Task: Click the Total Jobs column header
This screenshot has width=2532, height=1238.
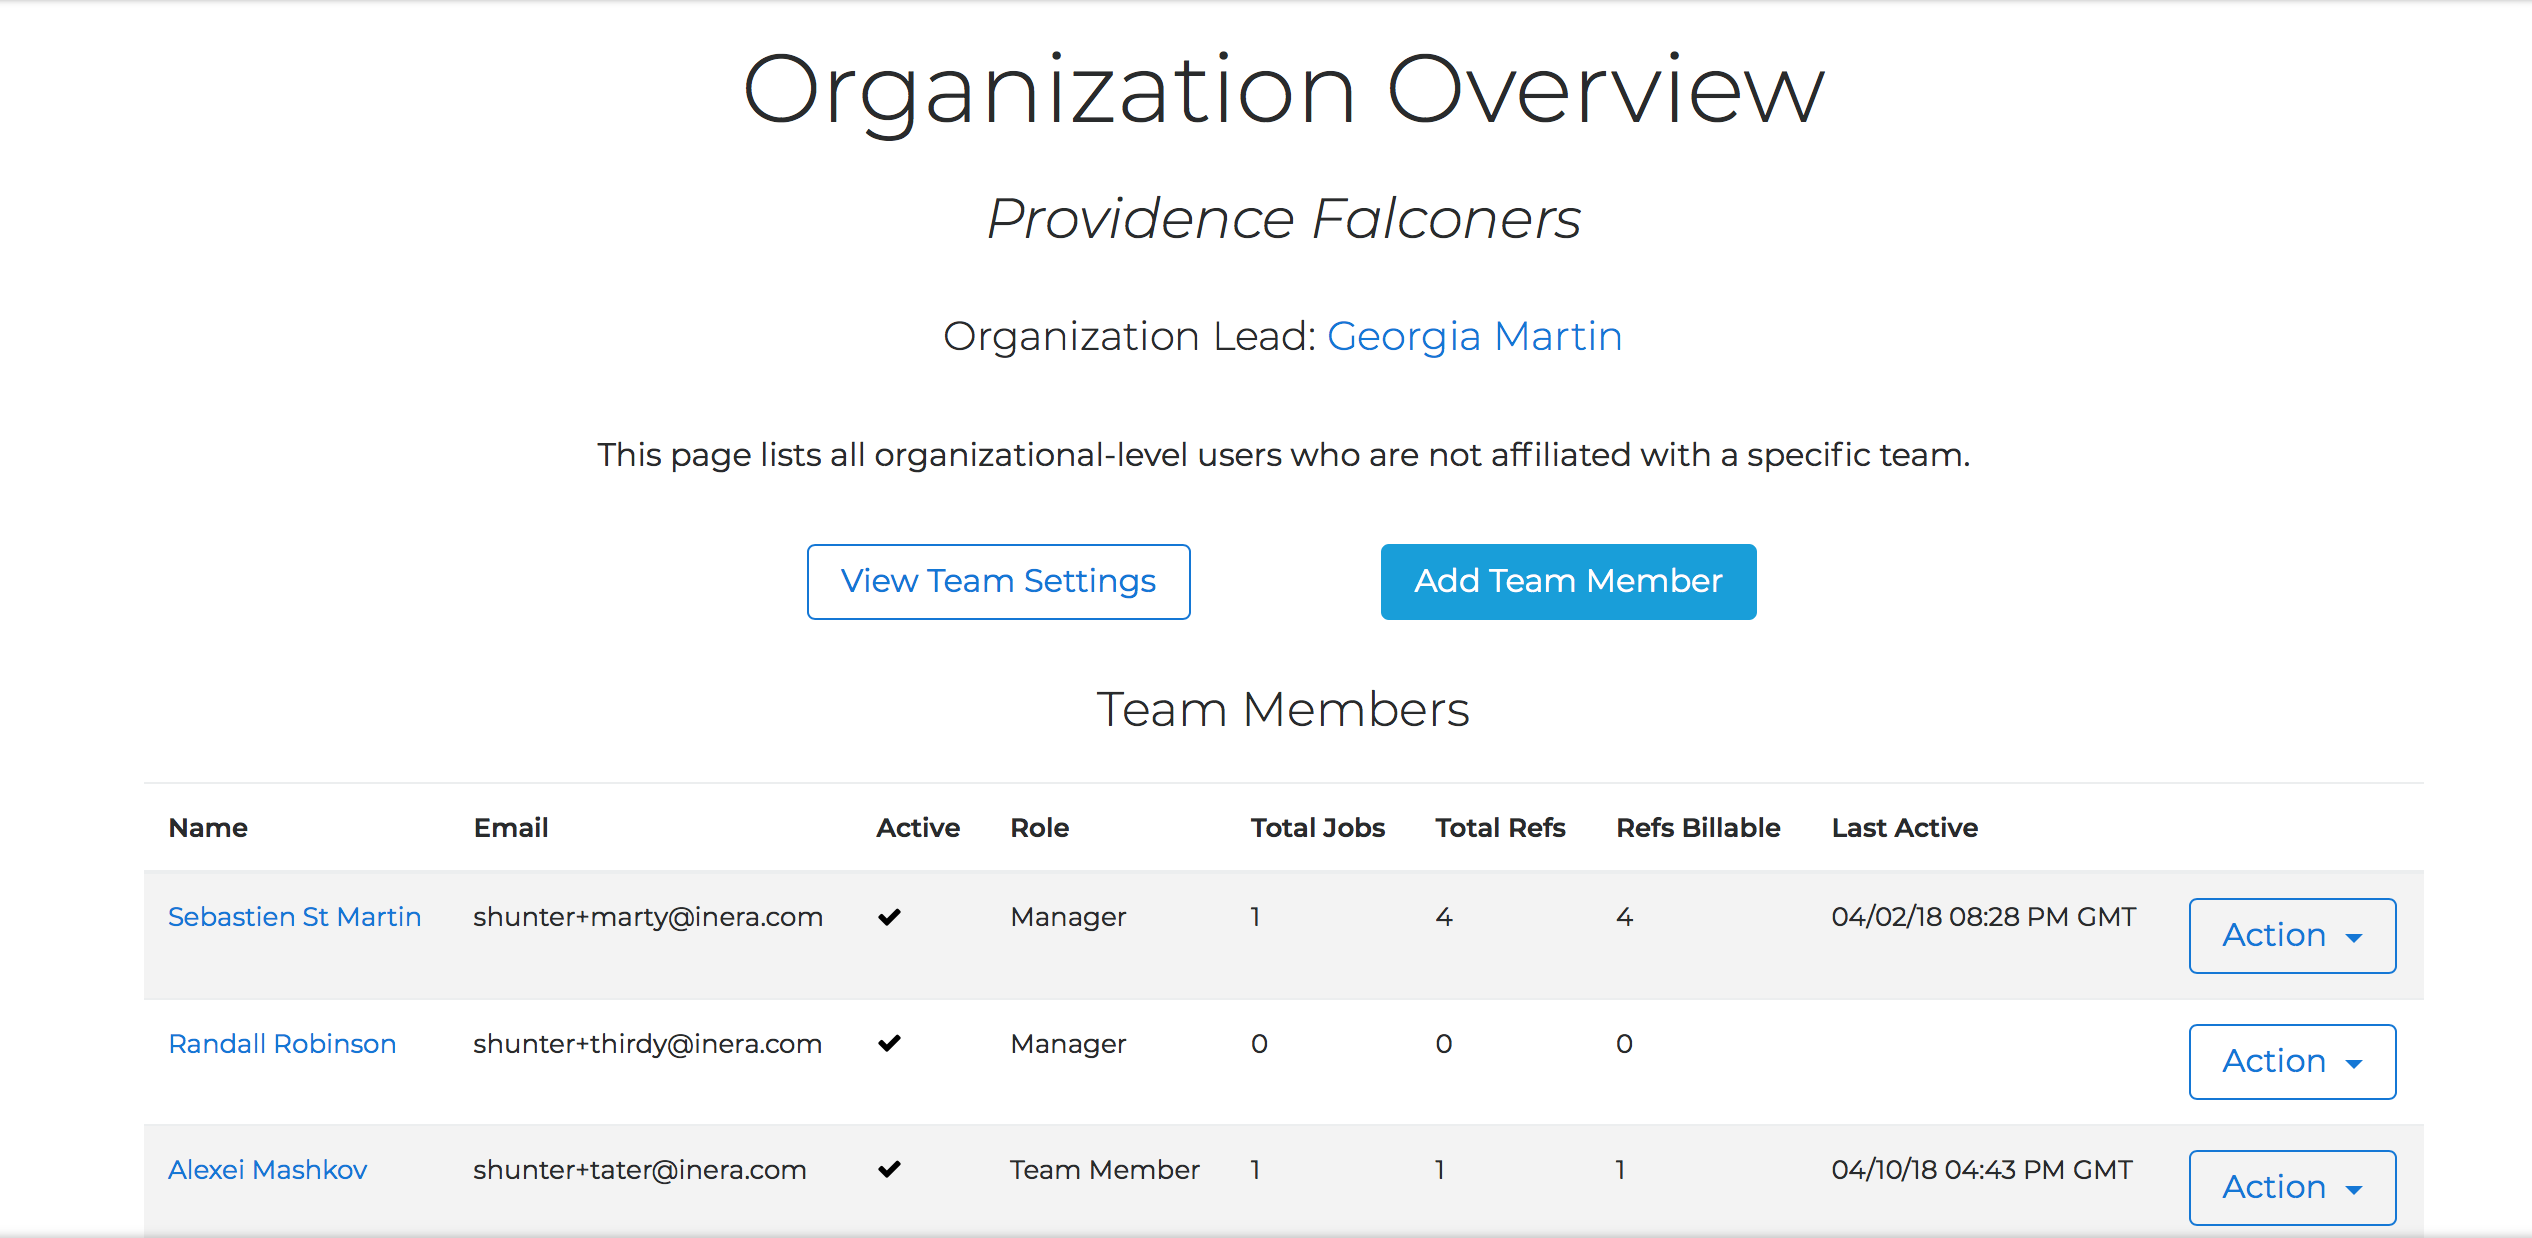Action: 1317,828
